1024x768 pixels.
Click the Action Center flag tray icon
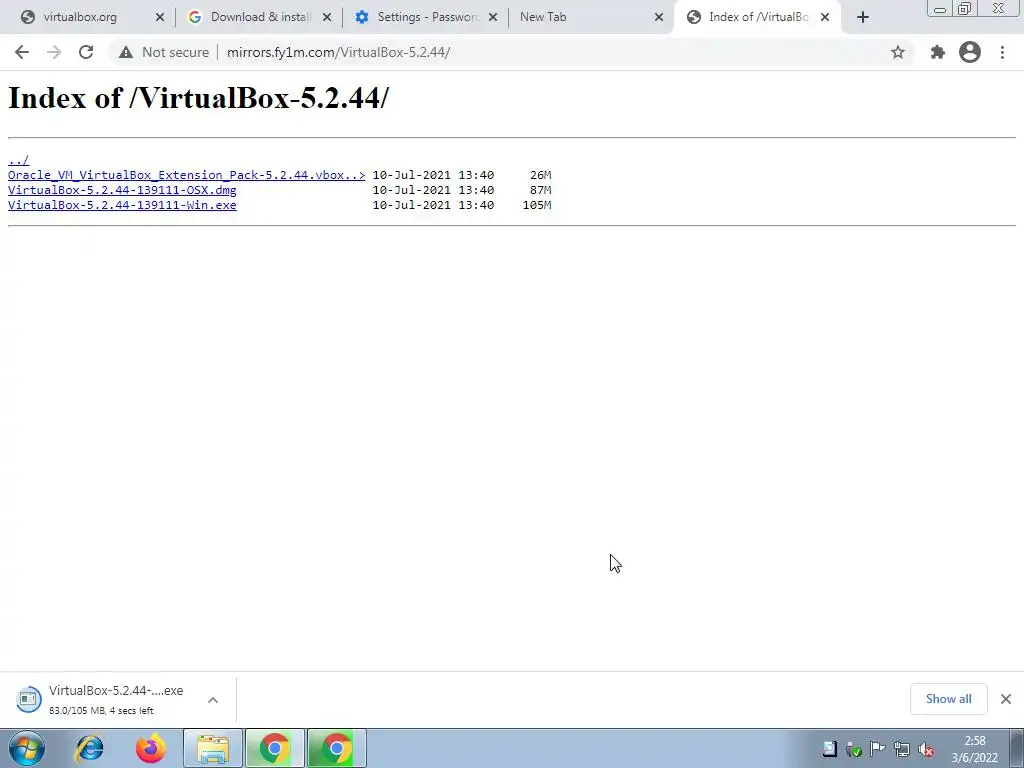point(877,750)
